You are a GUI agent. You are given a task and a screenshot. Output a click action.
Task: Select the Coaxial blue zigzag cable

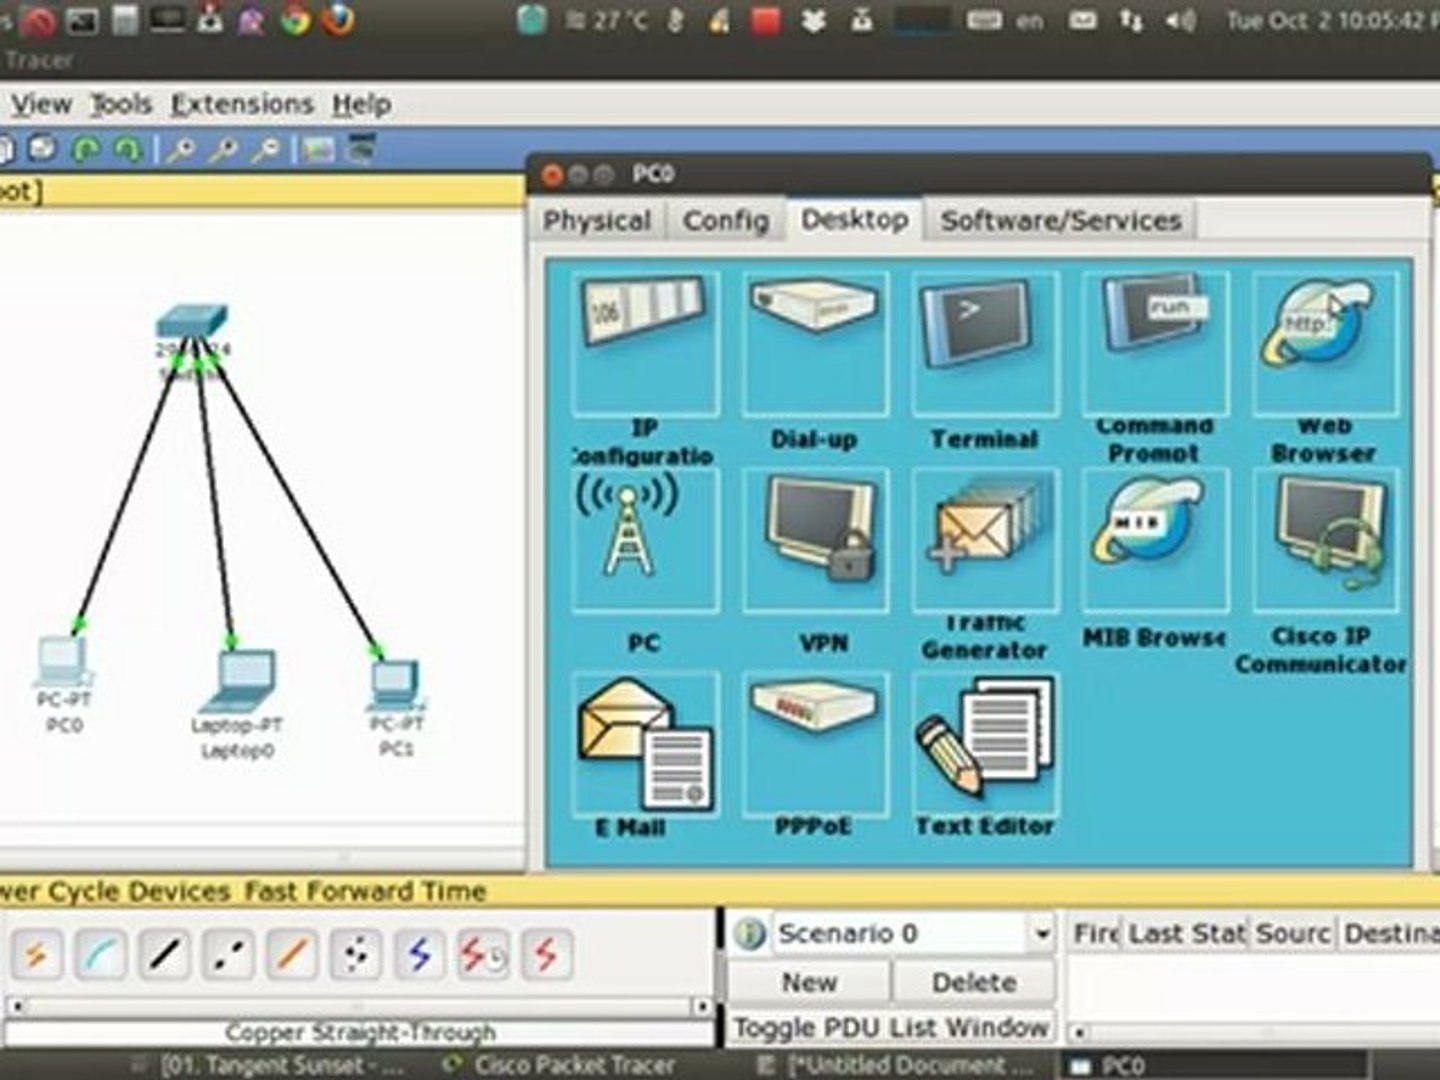pyautogui.click(x=419, y=955)
